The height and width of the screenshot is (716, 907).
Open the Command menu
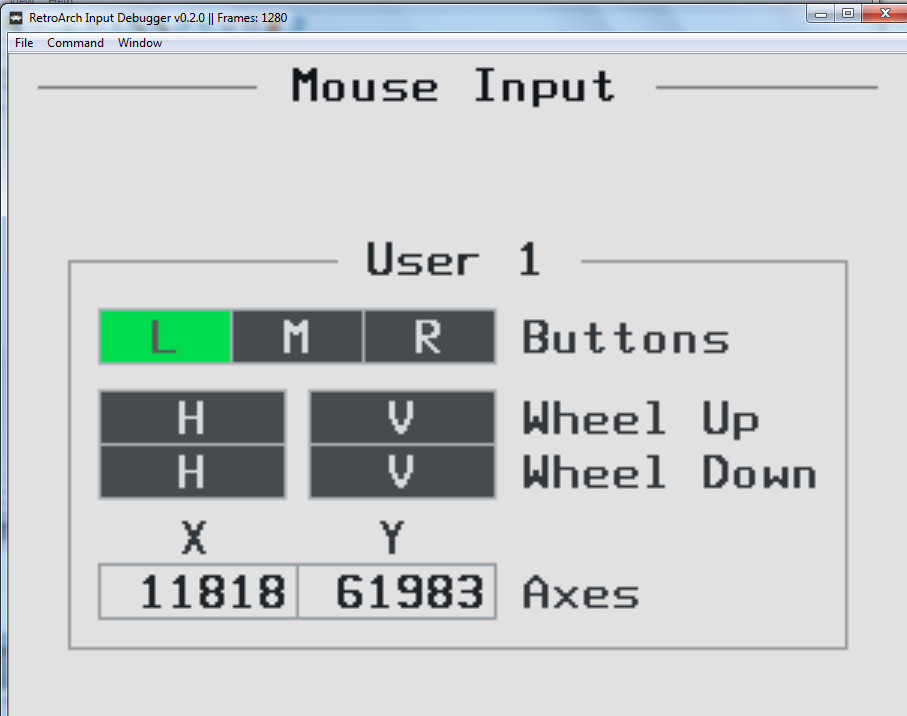[x=75, y=43]
